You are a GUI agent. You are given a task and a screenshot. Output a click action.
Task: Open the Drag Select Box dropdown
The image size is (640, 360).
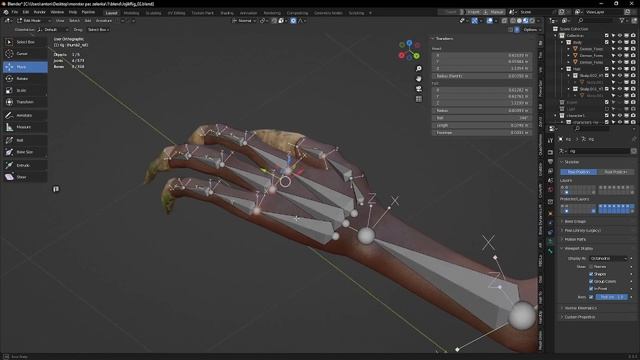(98, 30)
